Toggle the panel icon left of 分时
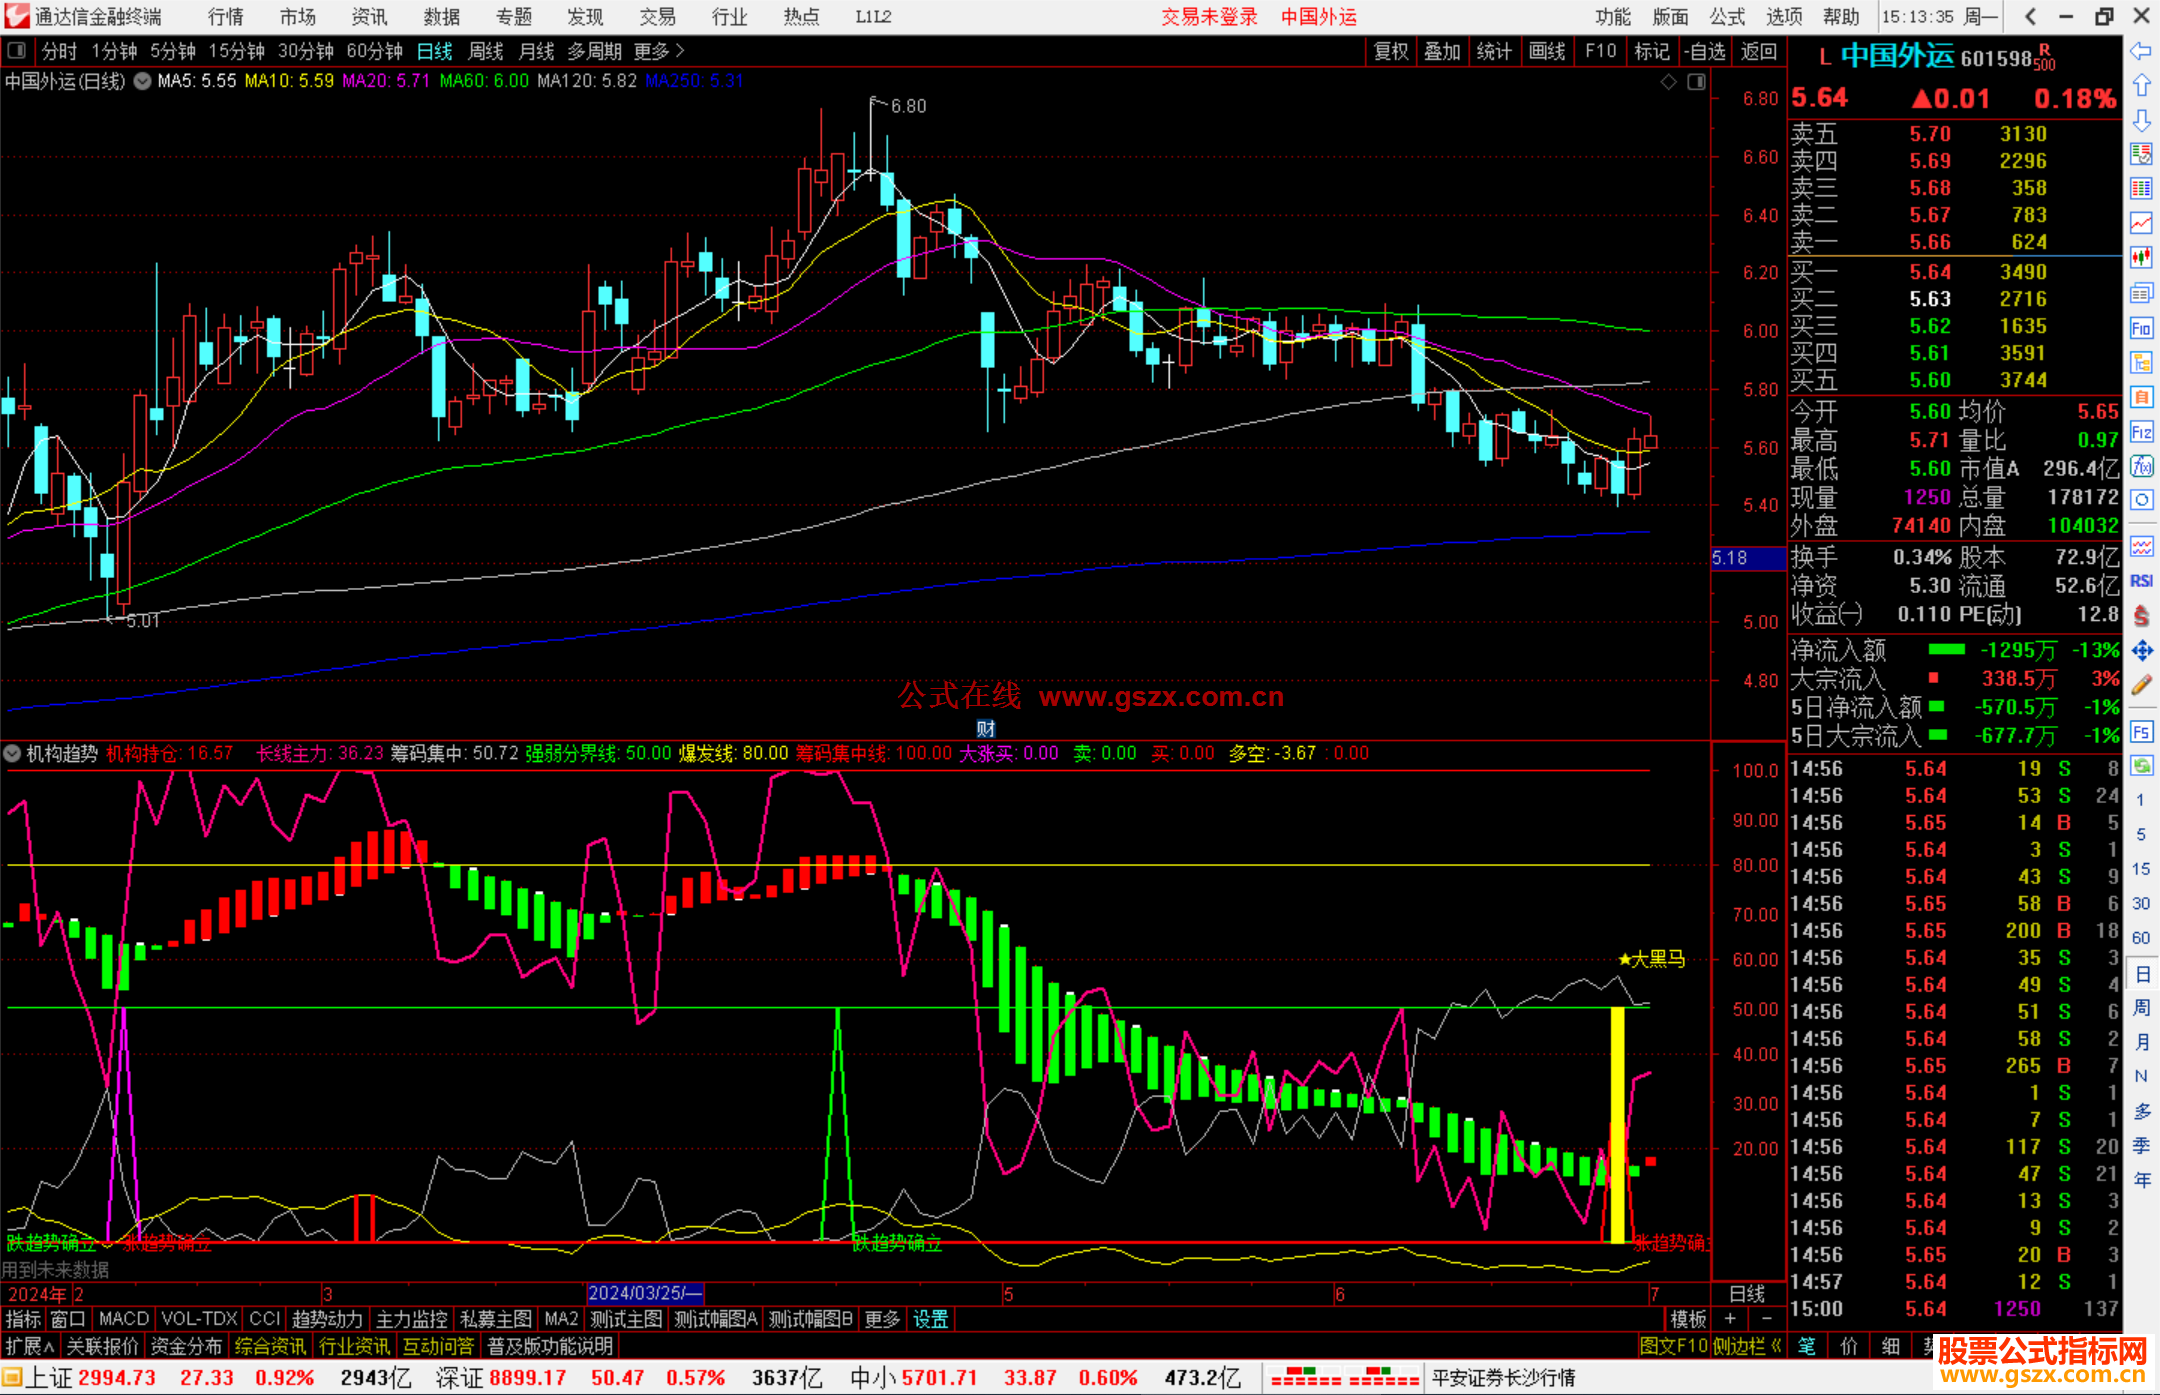The height and width of the screenshot is (1395, 2160). [17, 50]
